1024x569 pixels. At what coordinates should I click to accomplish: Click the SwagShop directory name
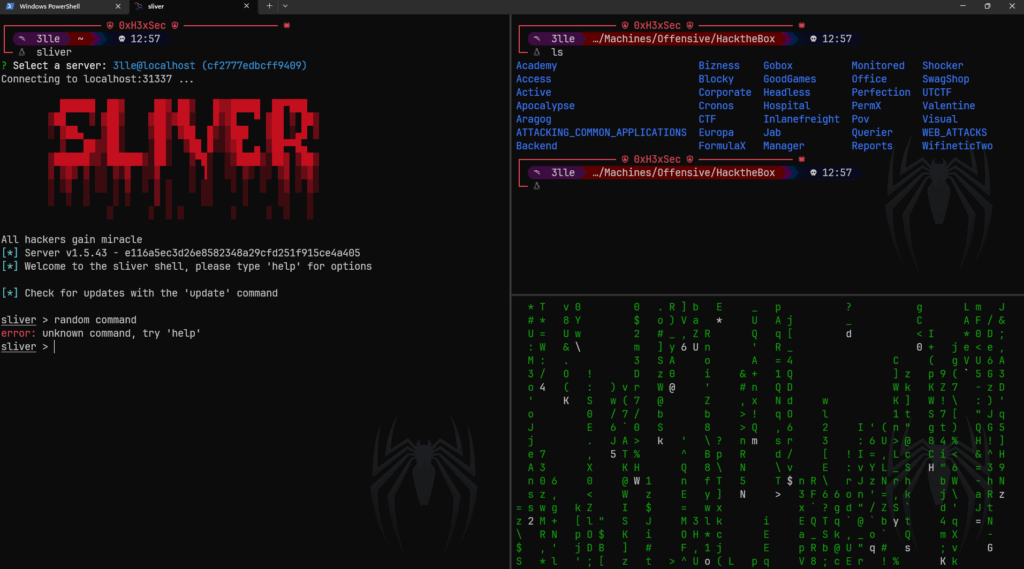coord(945,79)
